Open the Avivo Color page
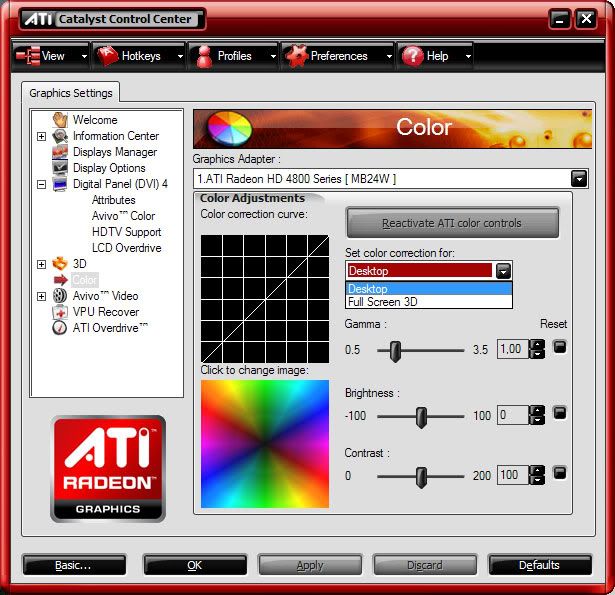 point(123,216)
